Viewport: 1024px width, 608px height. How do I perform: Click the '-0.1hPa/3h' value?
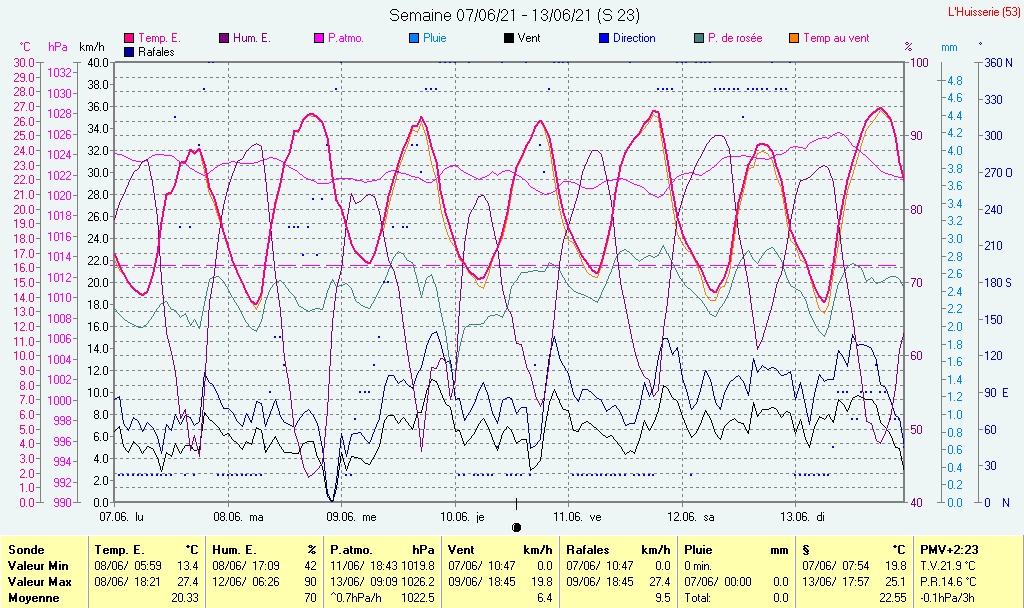(946, 598)
